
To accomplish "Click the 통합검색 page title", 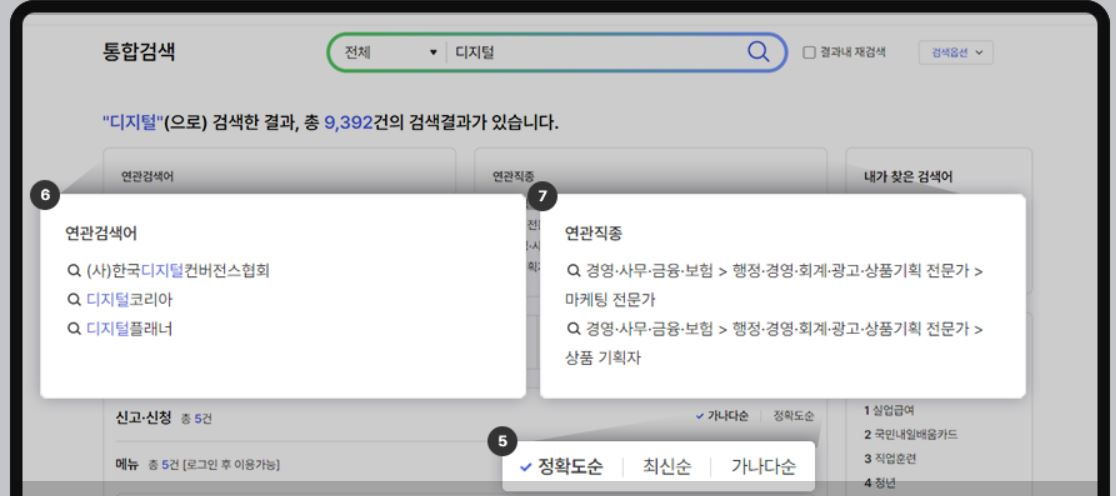I will (x=139, y=52).
